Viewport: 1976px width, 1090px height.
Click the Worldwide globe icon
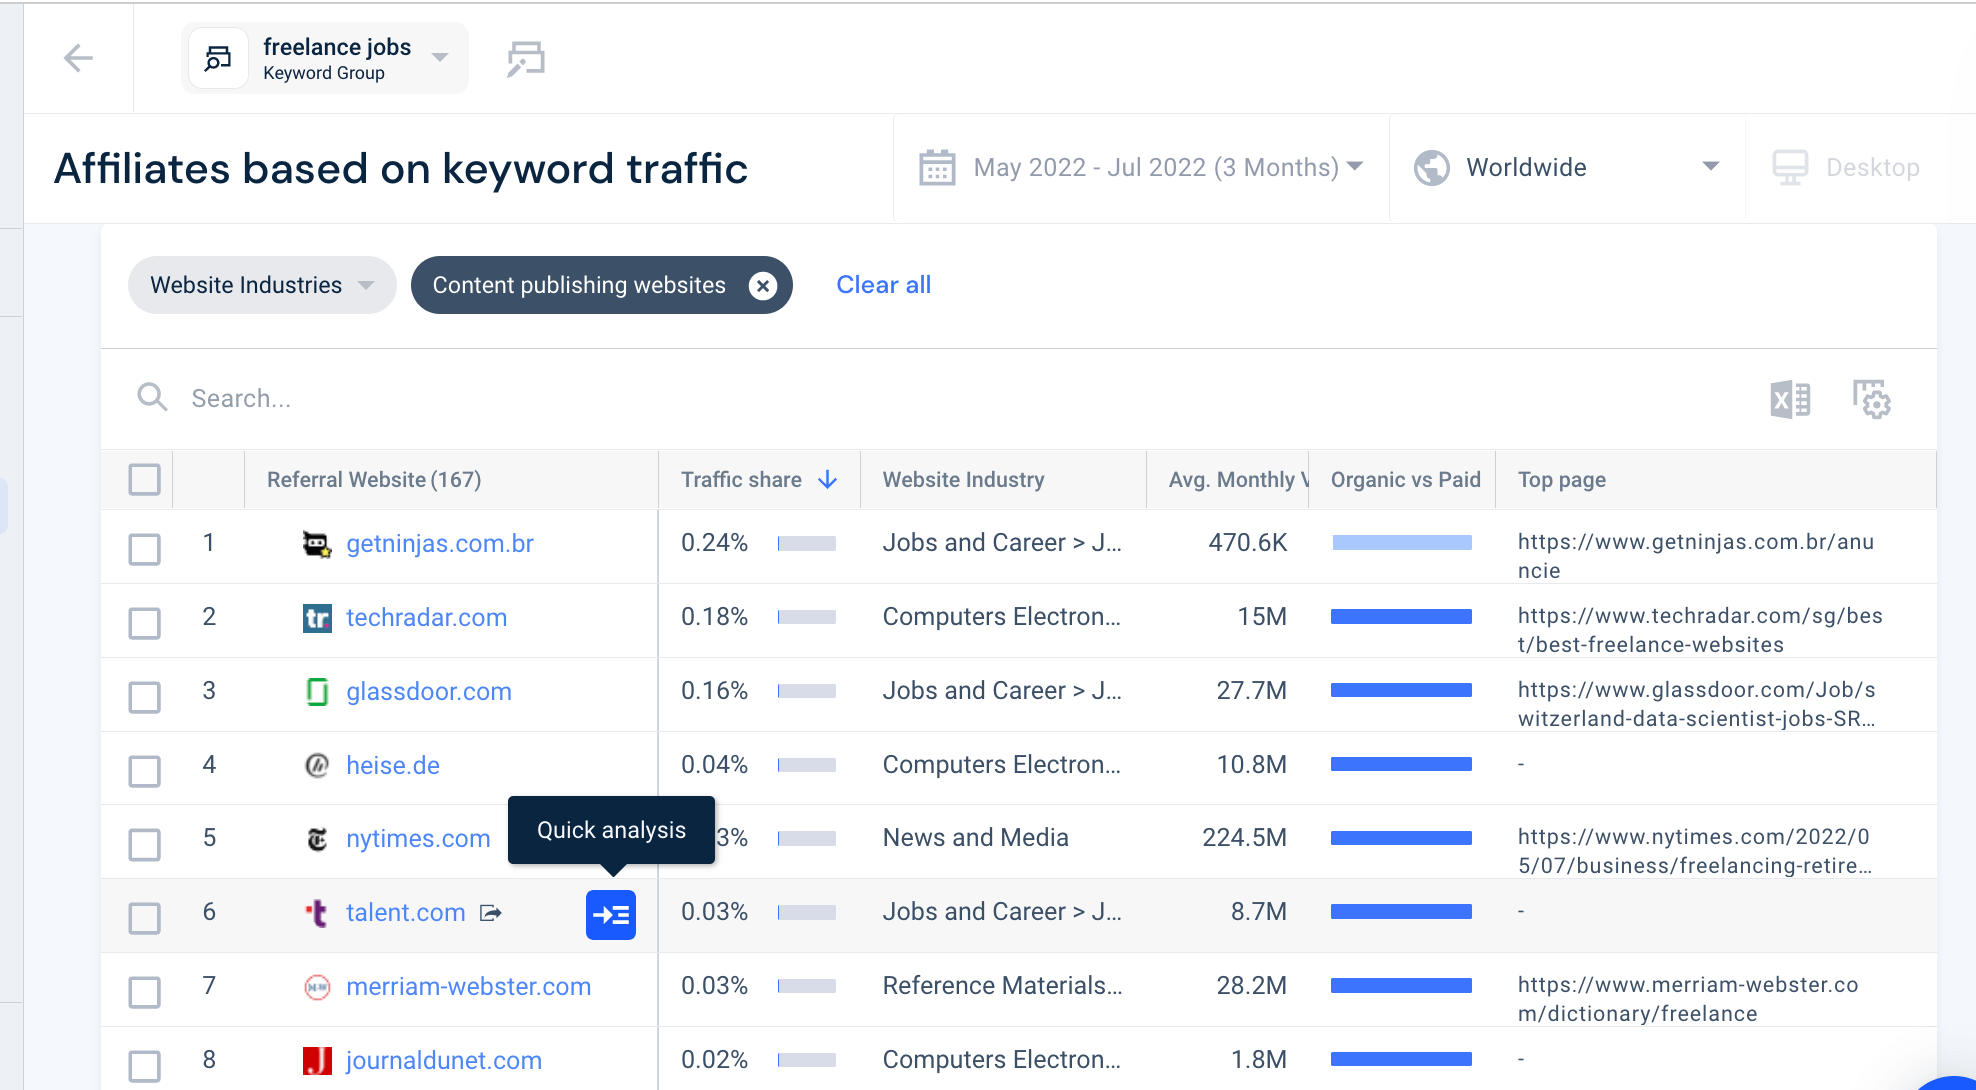click(1432, 167)
